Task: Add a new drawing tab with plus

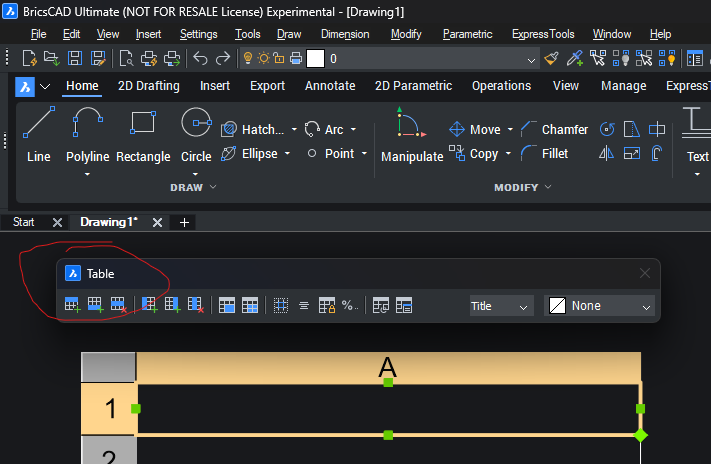Action: [184, 223]
